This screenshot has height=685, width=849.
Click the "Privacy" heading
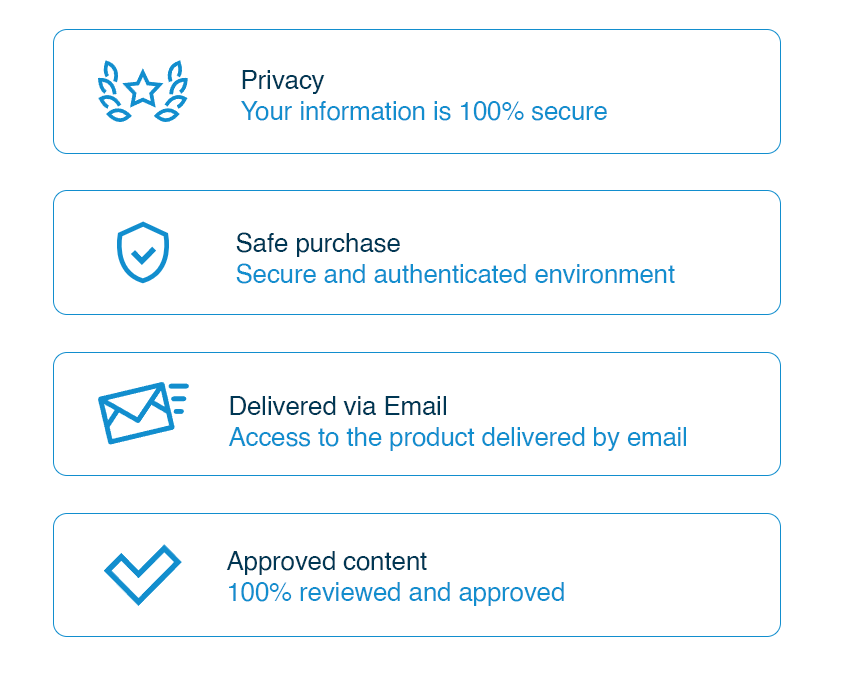coord(282,80)
